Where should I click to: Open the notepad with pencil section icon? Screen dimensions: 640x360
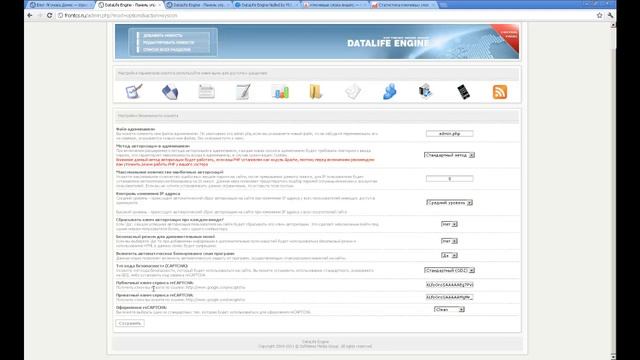point(243,91)
